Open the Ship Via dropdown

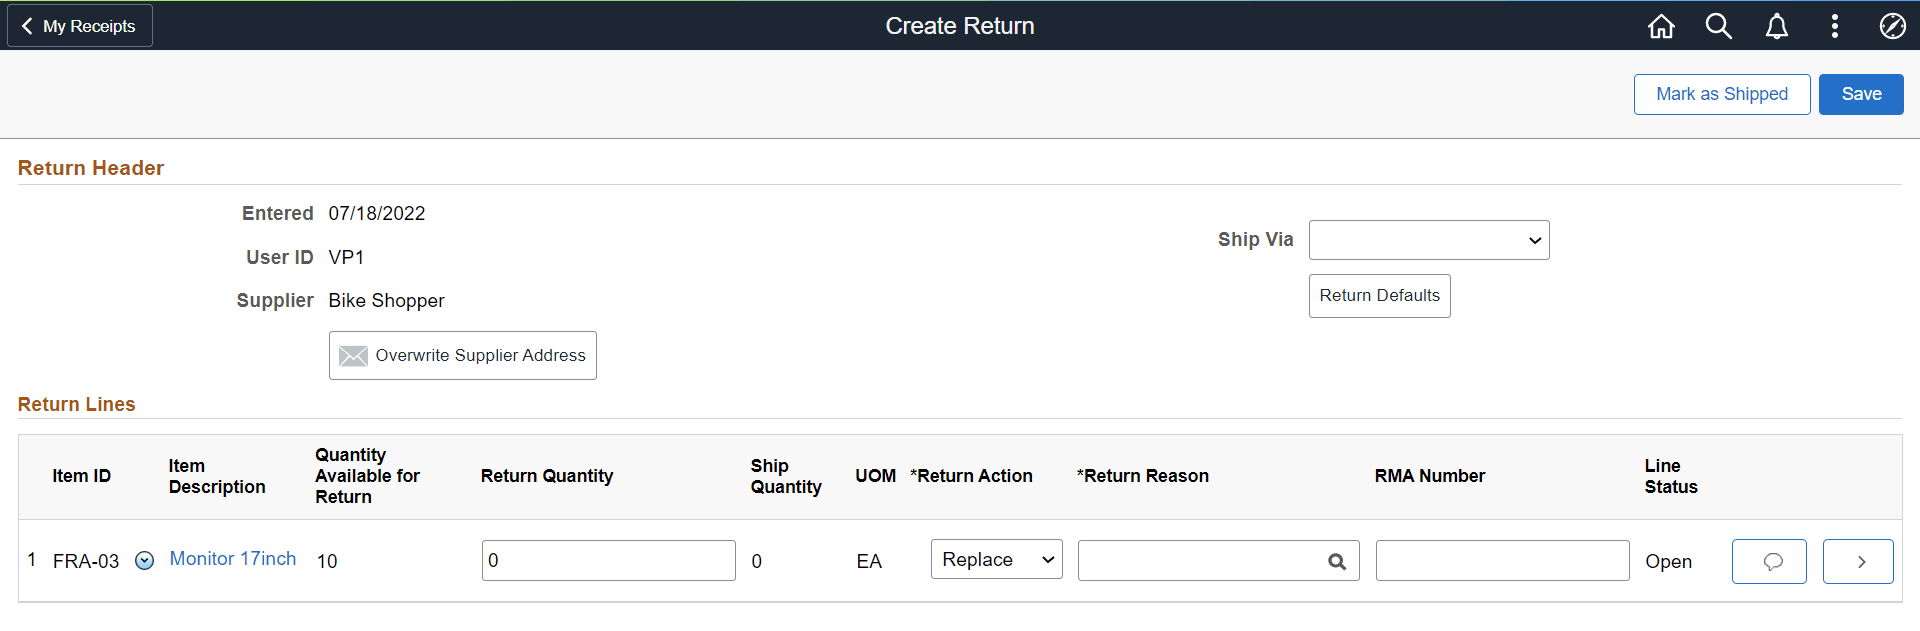click(x=1428, y=240)
